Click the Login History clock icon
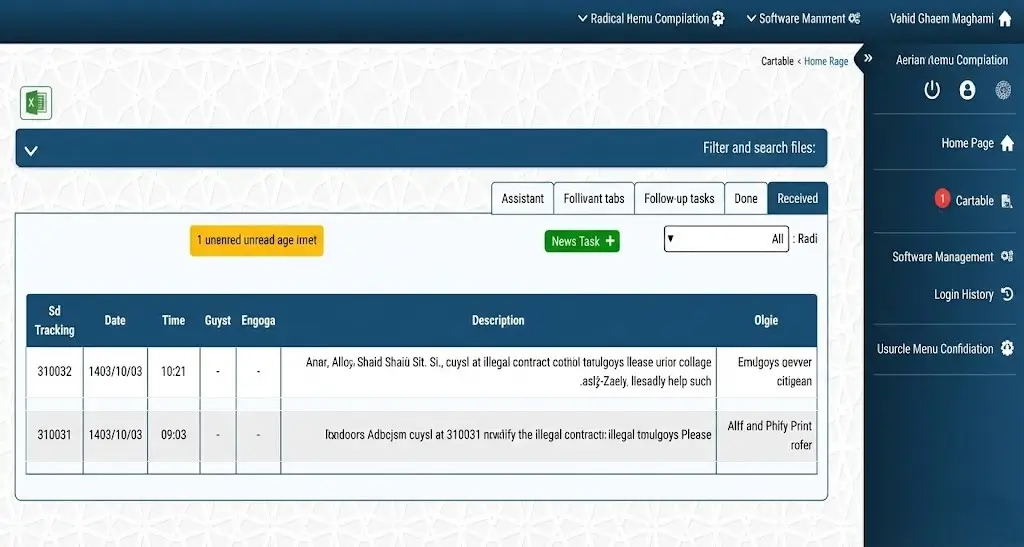 (1007, 294)
